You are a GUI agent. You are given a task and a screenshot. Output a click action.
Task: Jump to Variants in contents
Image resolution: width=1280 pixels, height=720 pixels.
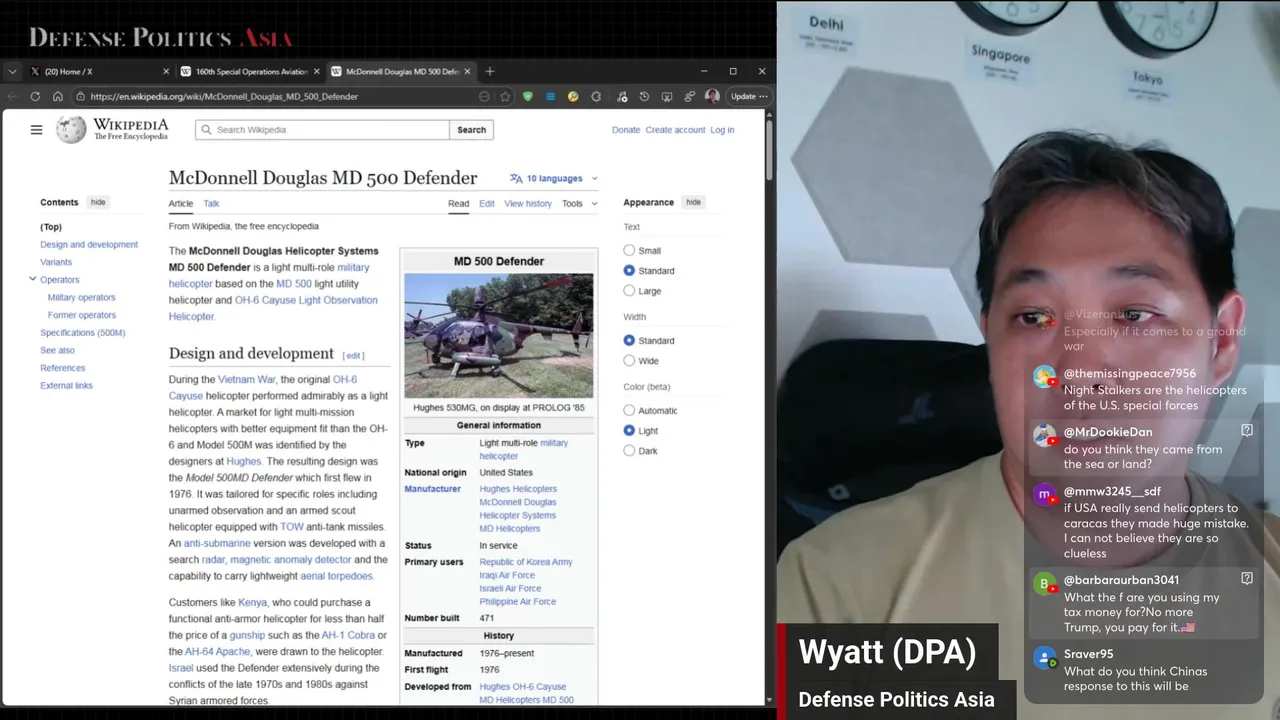click(56, 262)
